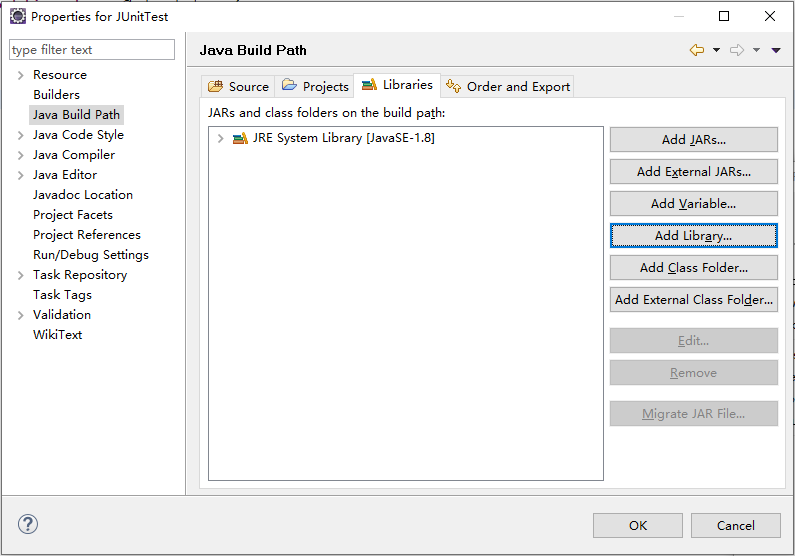The width and height of the screenshot is (795, 556).
Task: Open the WikiText page
Action: coord(57,335)
